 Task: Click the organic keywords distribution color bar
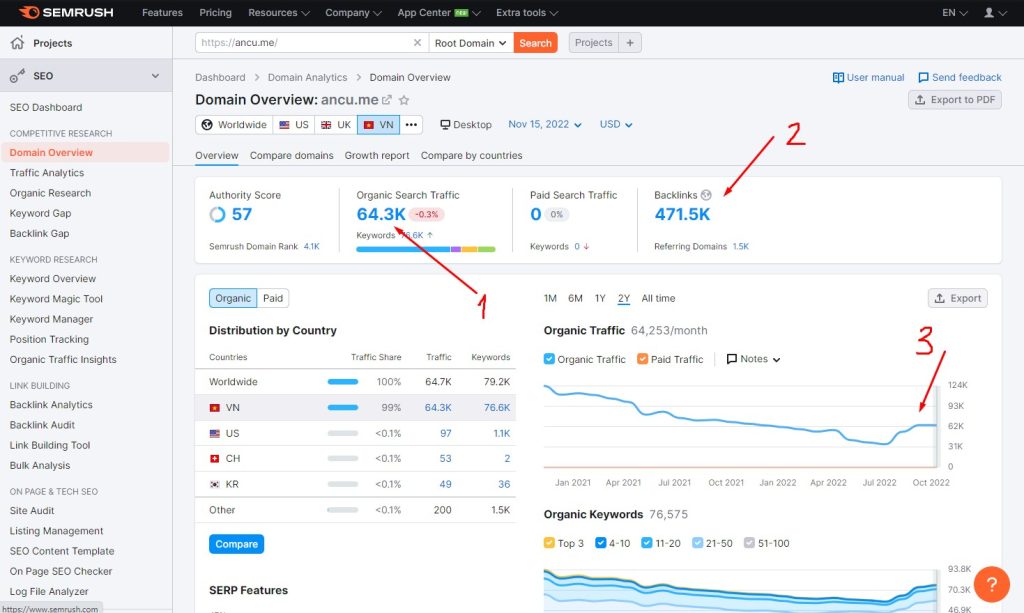(426, 249)
